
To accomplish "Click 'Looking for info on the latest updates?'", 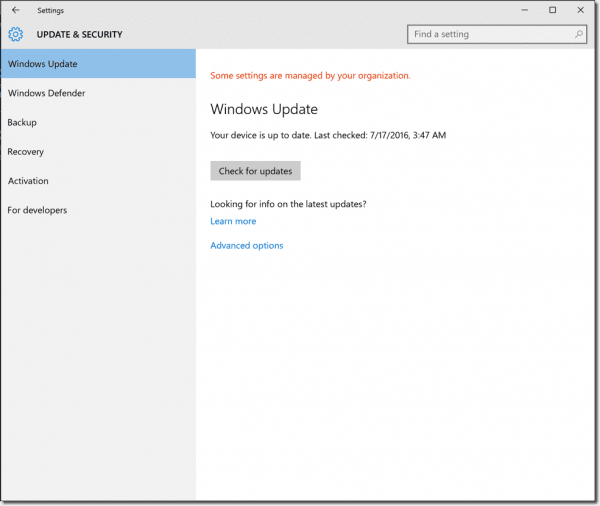I will click(x=288, y=204).
